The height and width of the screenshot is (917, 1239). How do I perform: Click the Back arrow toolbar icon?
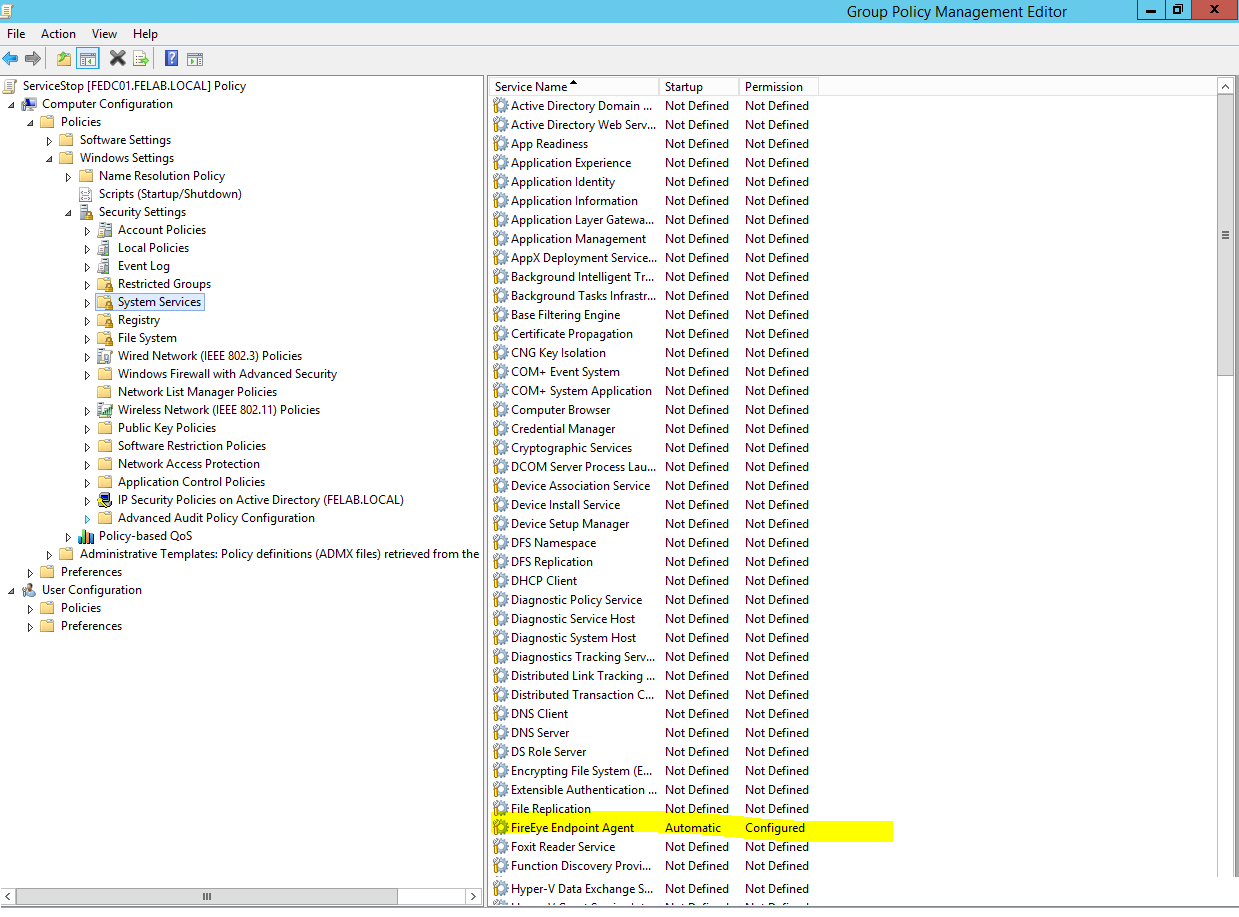click(x=11, y=59)
